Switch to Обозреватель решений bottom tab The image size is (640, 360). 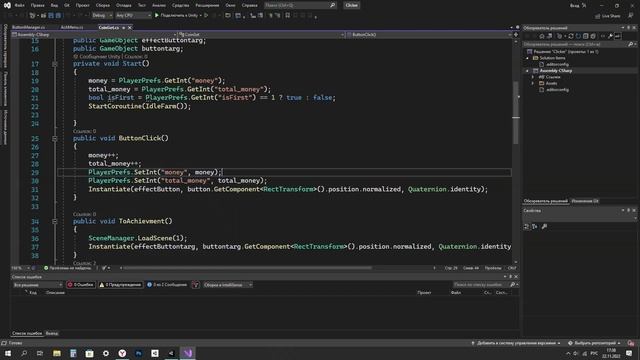(546, 201)
